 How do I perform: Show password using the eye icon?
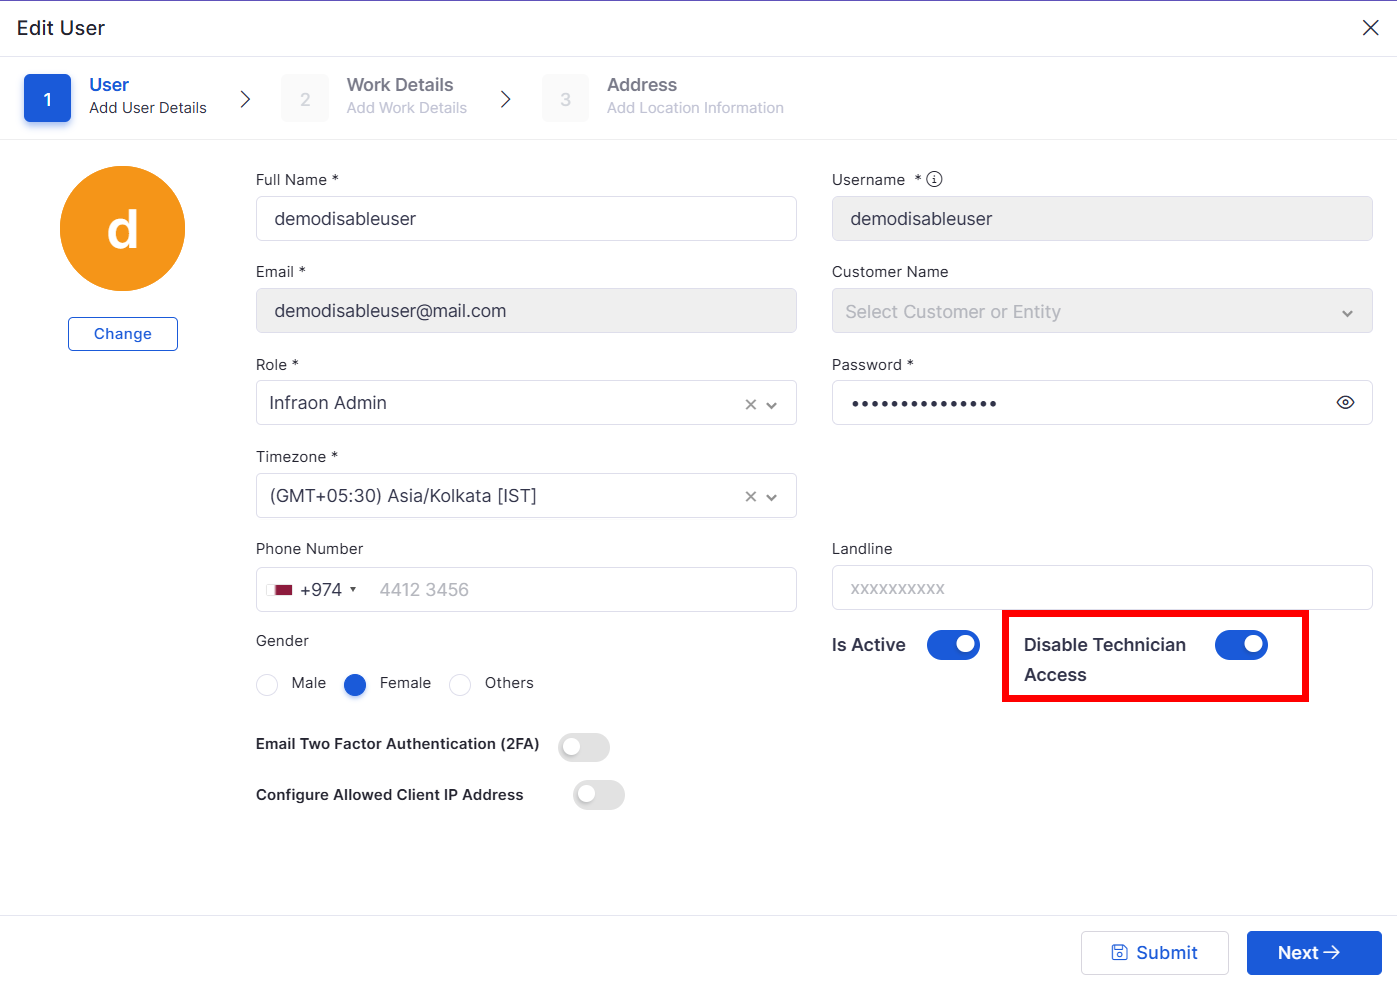tap(1345, 402)
